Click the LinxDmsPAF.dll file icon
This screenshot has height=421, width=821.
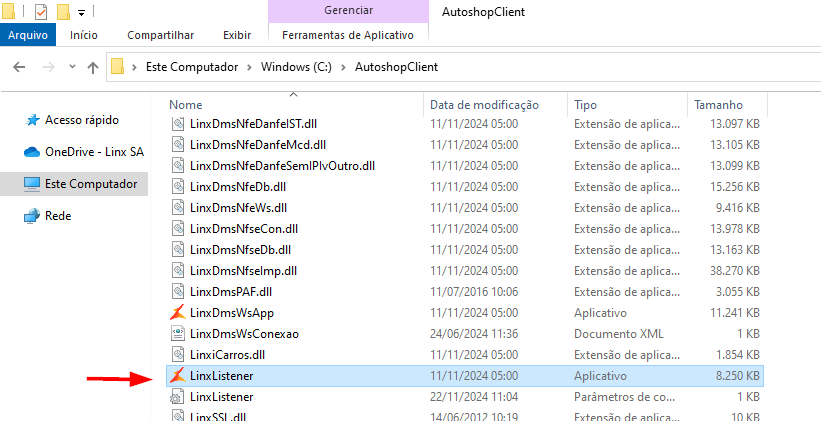[178, 292]
